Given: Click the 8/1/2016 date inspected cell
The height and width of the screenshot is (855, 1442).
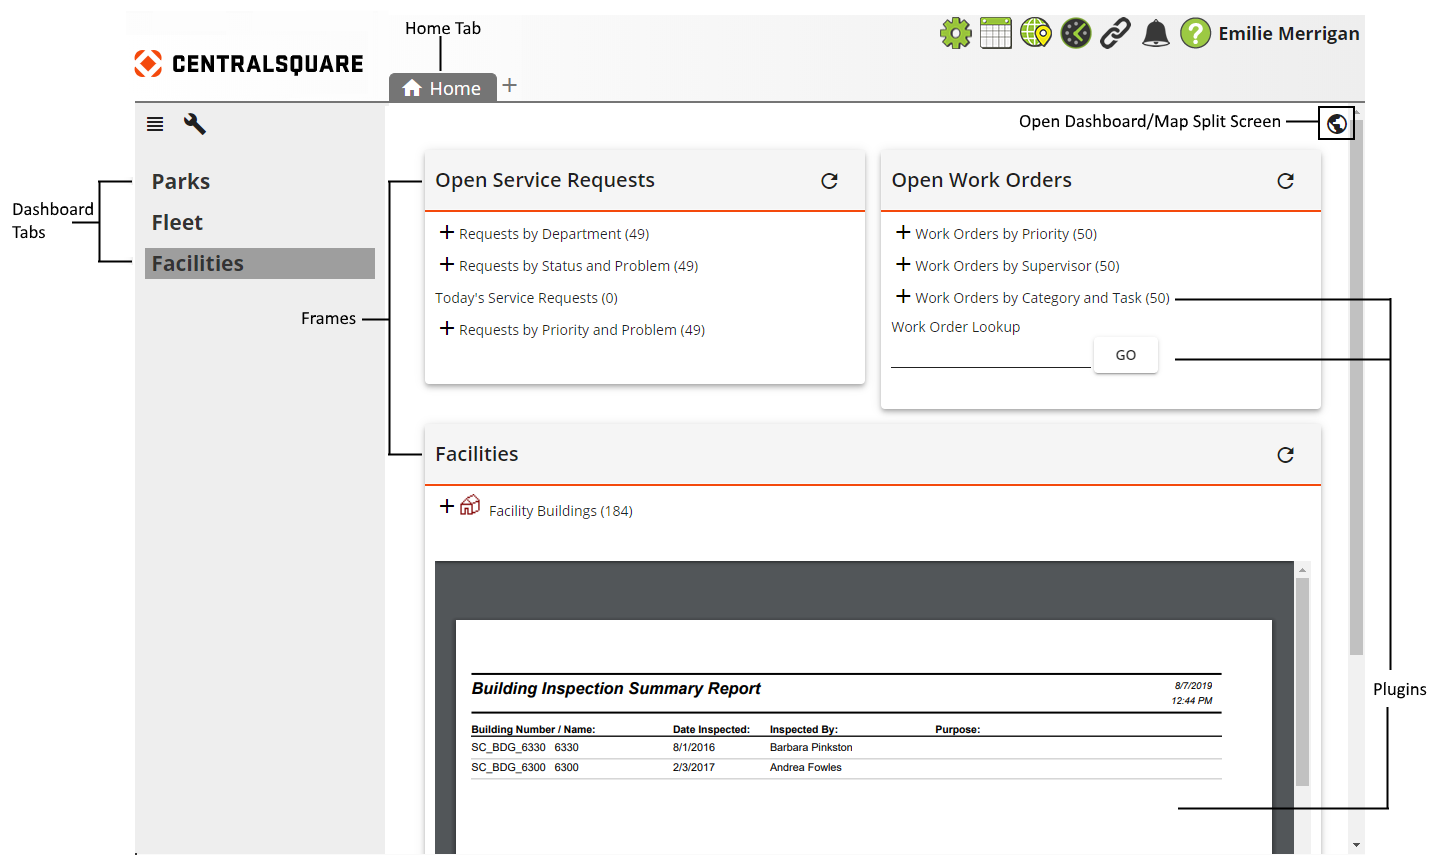Looking at the screenshot, I should tap(693, 747).
